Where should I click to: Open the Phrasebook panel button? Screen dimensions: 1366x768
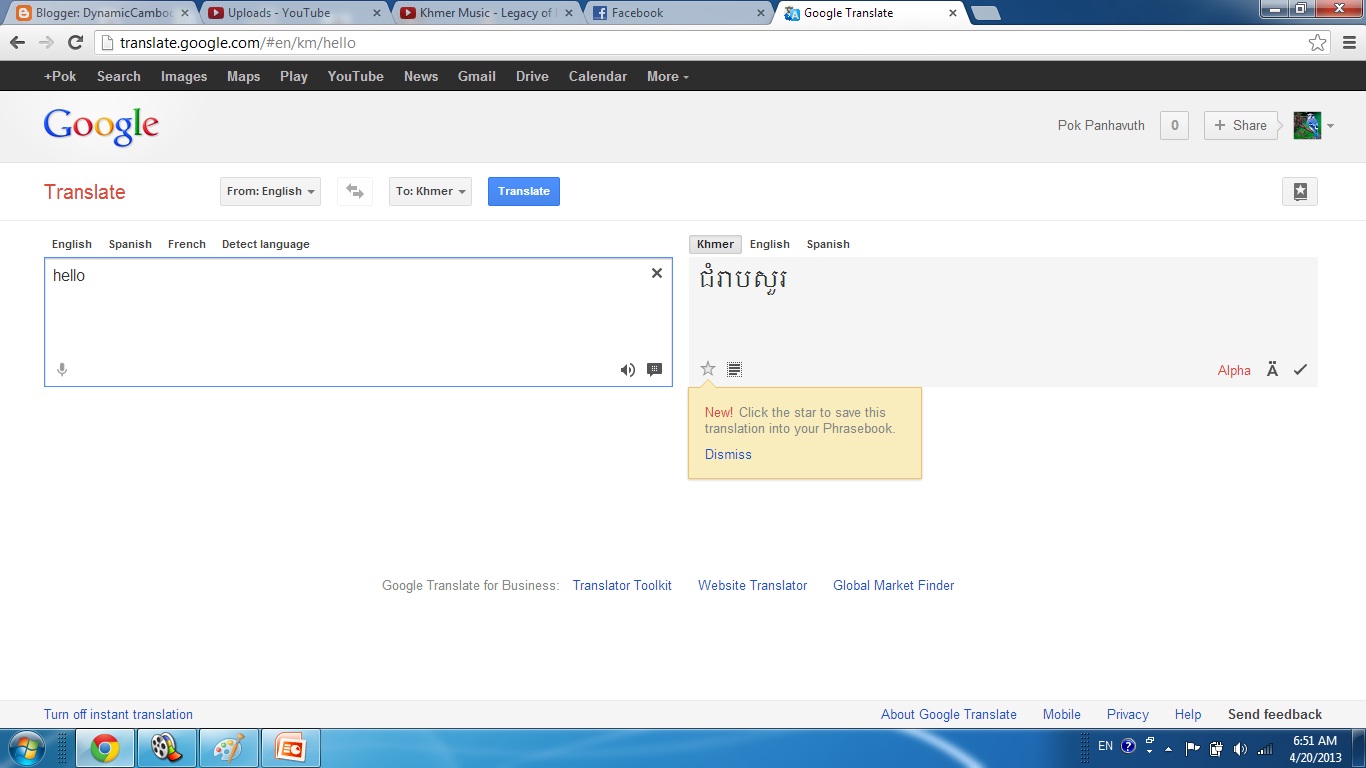tap(1300, 192)
